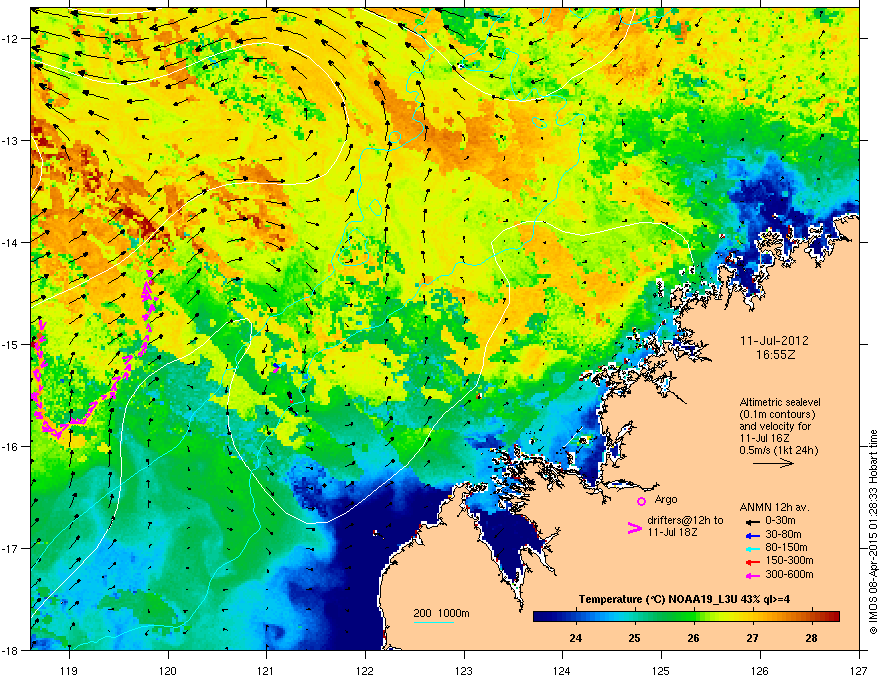880x680 pixels.
Task: Click colorbar tick label 28
Action: pyautogui.click(x=812, y=638)
